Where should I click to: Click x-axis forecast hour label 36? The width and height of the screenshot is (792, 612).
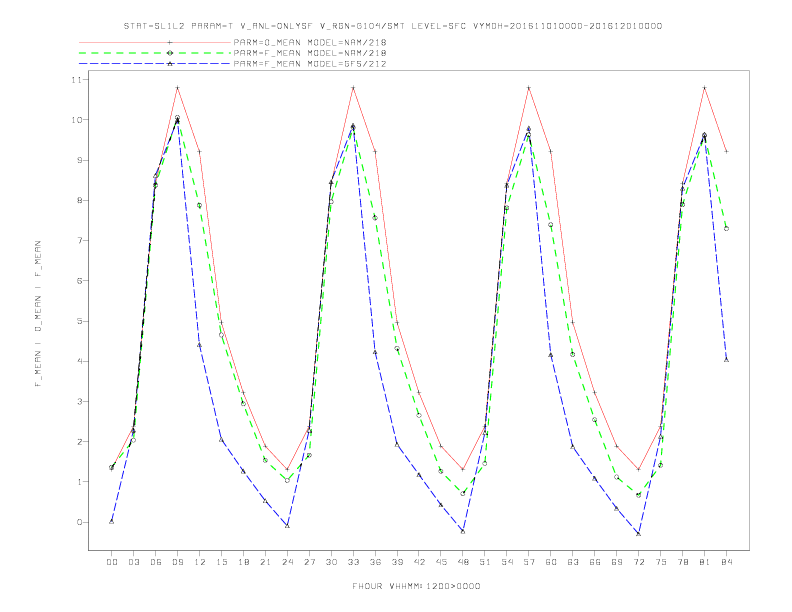(375, 562)
